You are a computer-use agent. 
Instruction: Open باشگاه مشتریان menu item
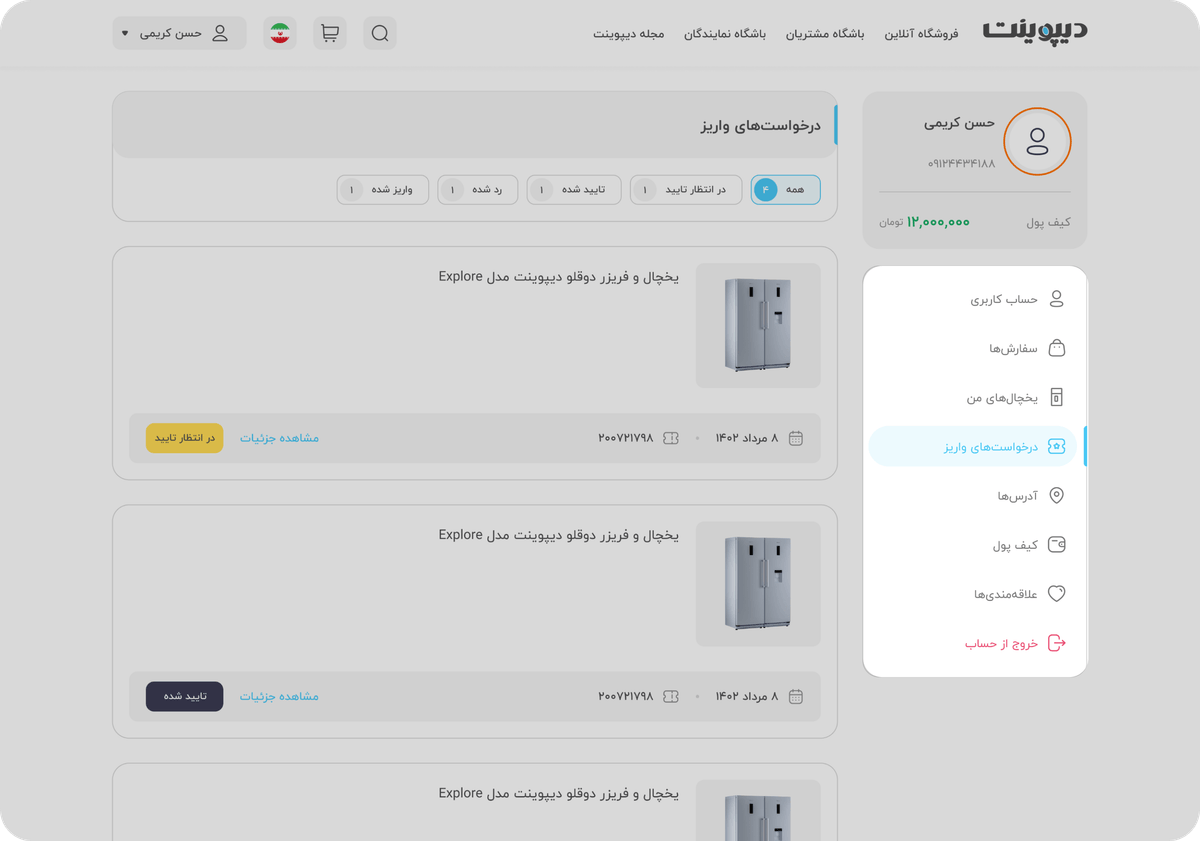coord(825,34)
